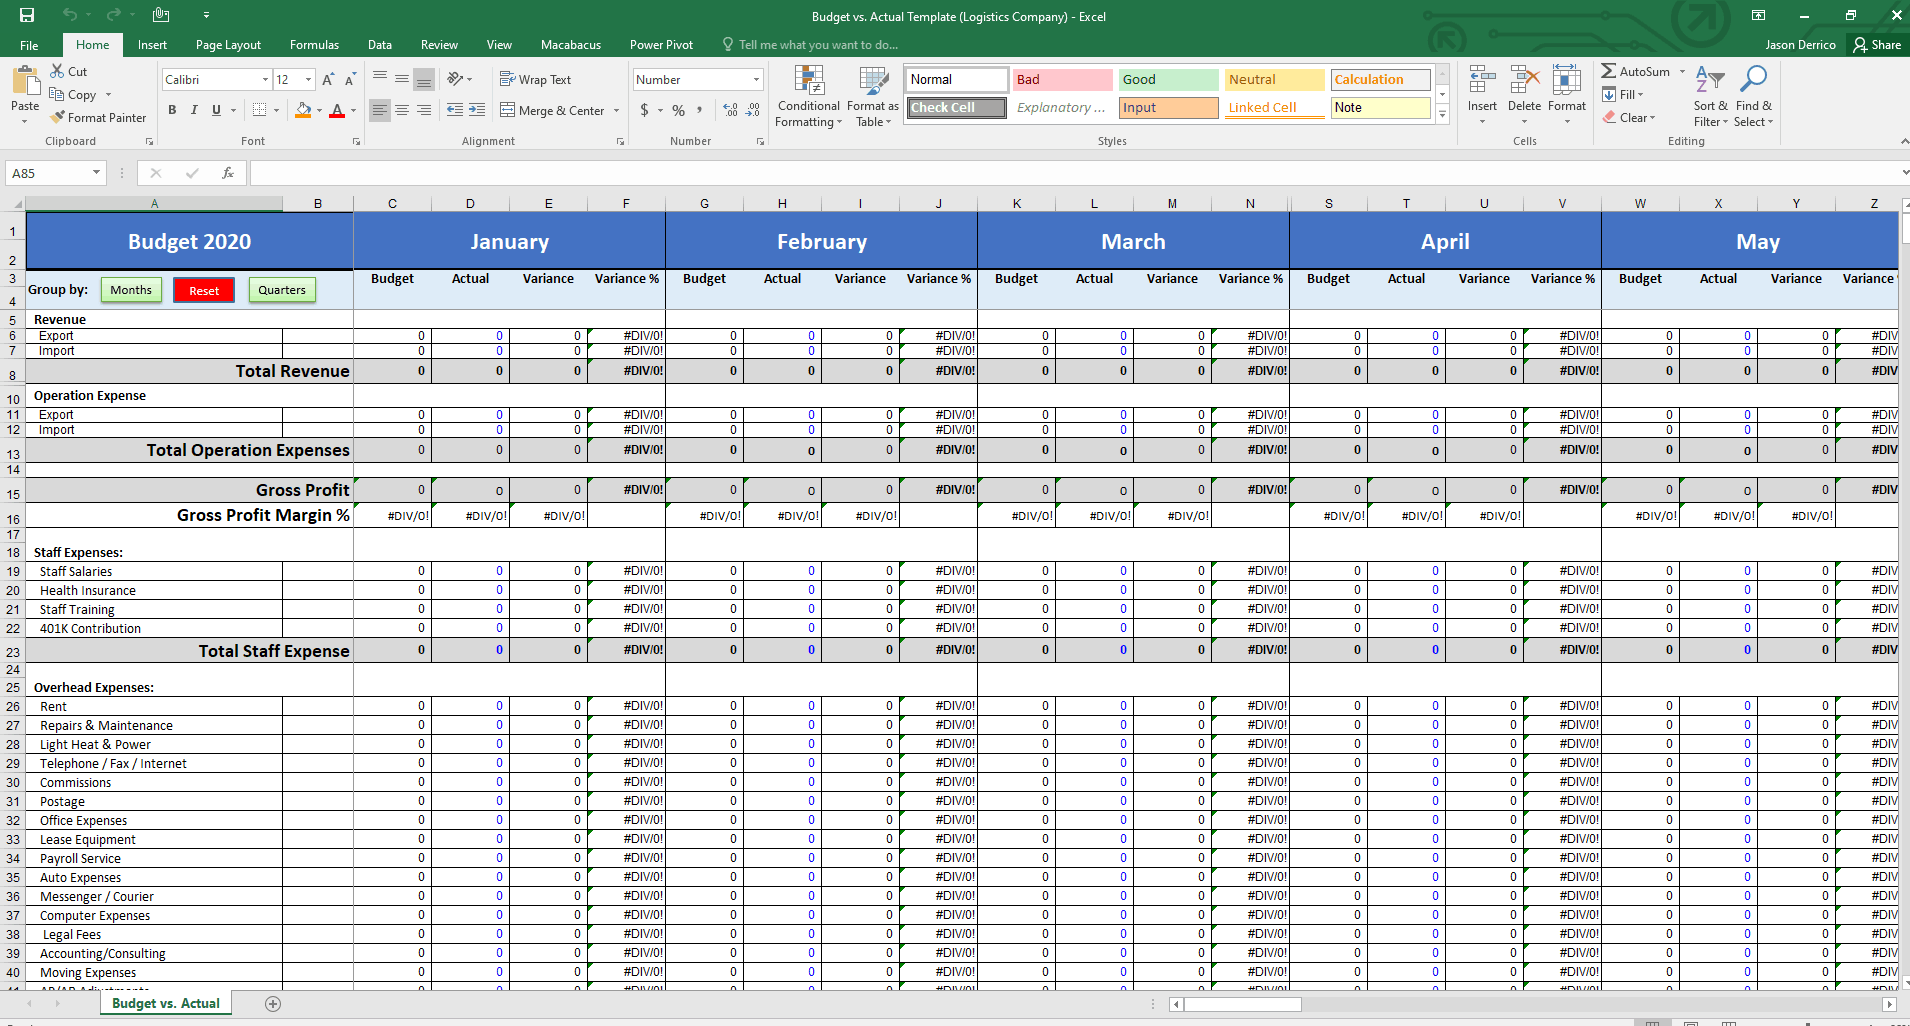Expand the font name Calibri dropdown
The image size is (1910, 1026).
[265, 80]
